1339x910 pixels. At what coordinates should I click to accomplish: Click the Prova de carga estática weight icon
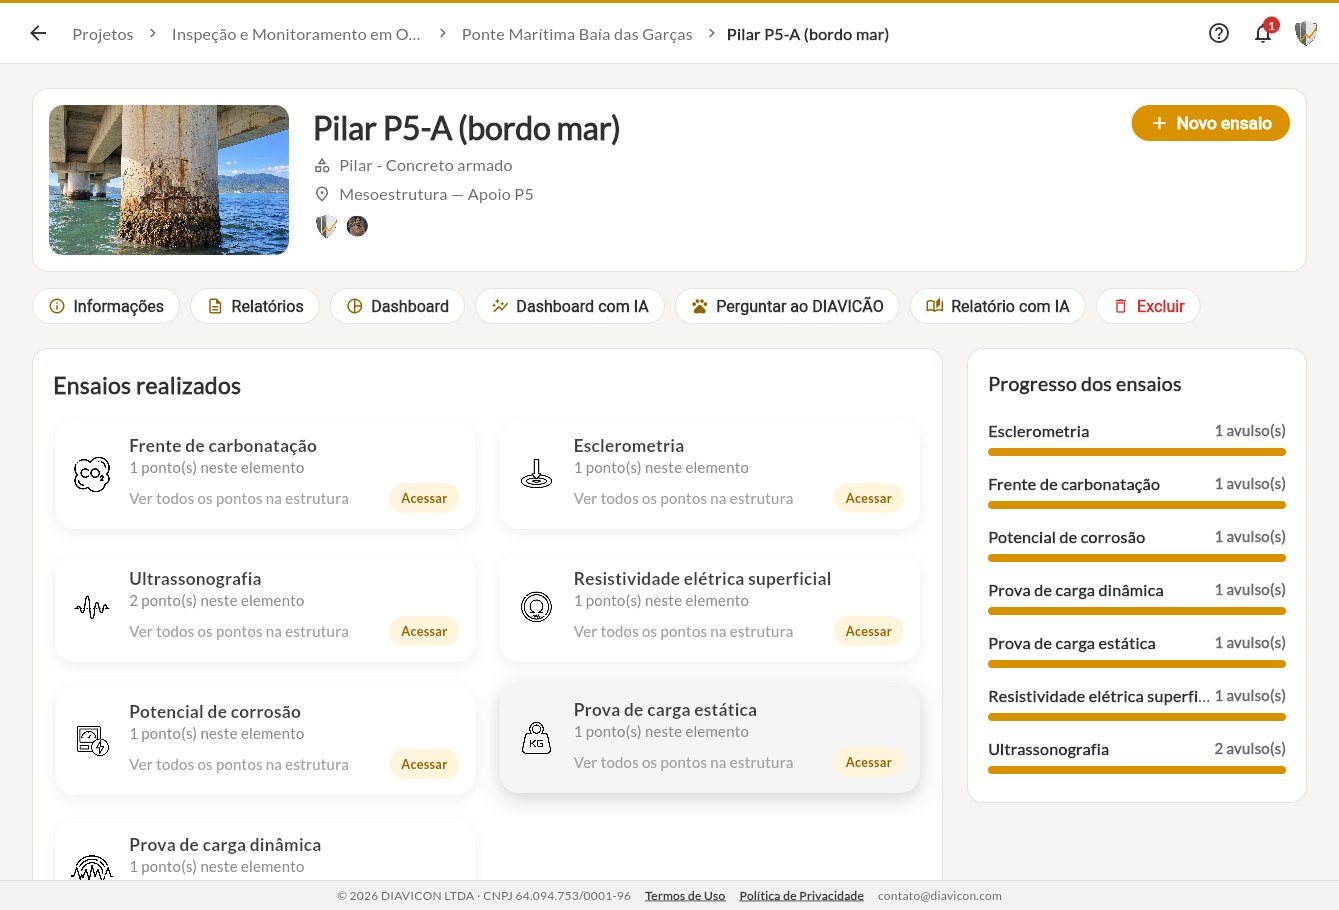click(536, 738)
